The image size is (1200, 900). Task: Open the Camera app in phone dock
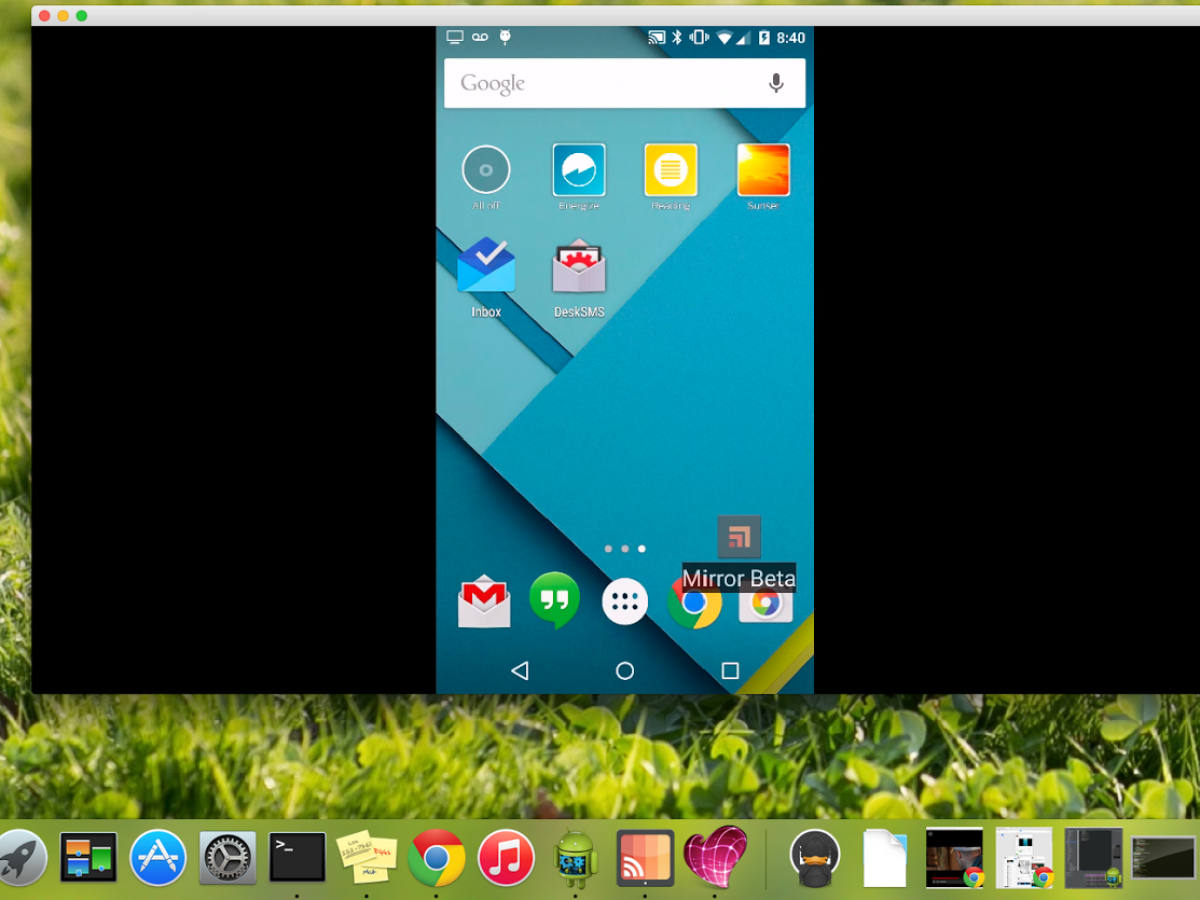pyautogui.click(x=765, y=603)
